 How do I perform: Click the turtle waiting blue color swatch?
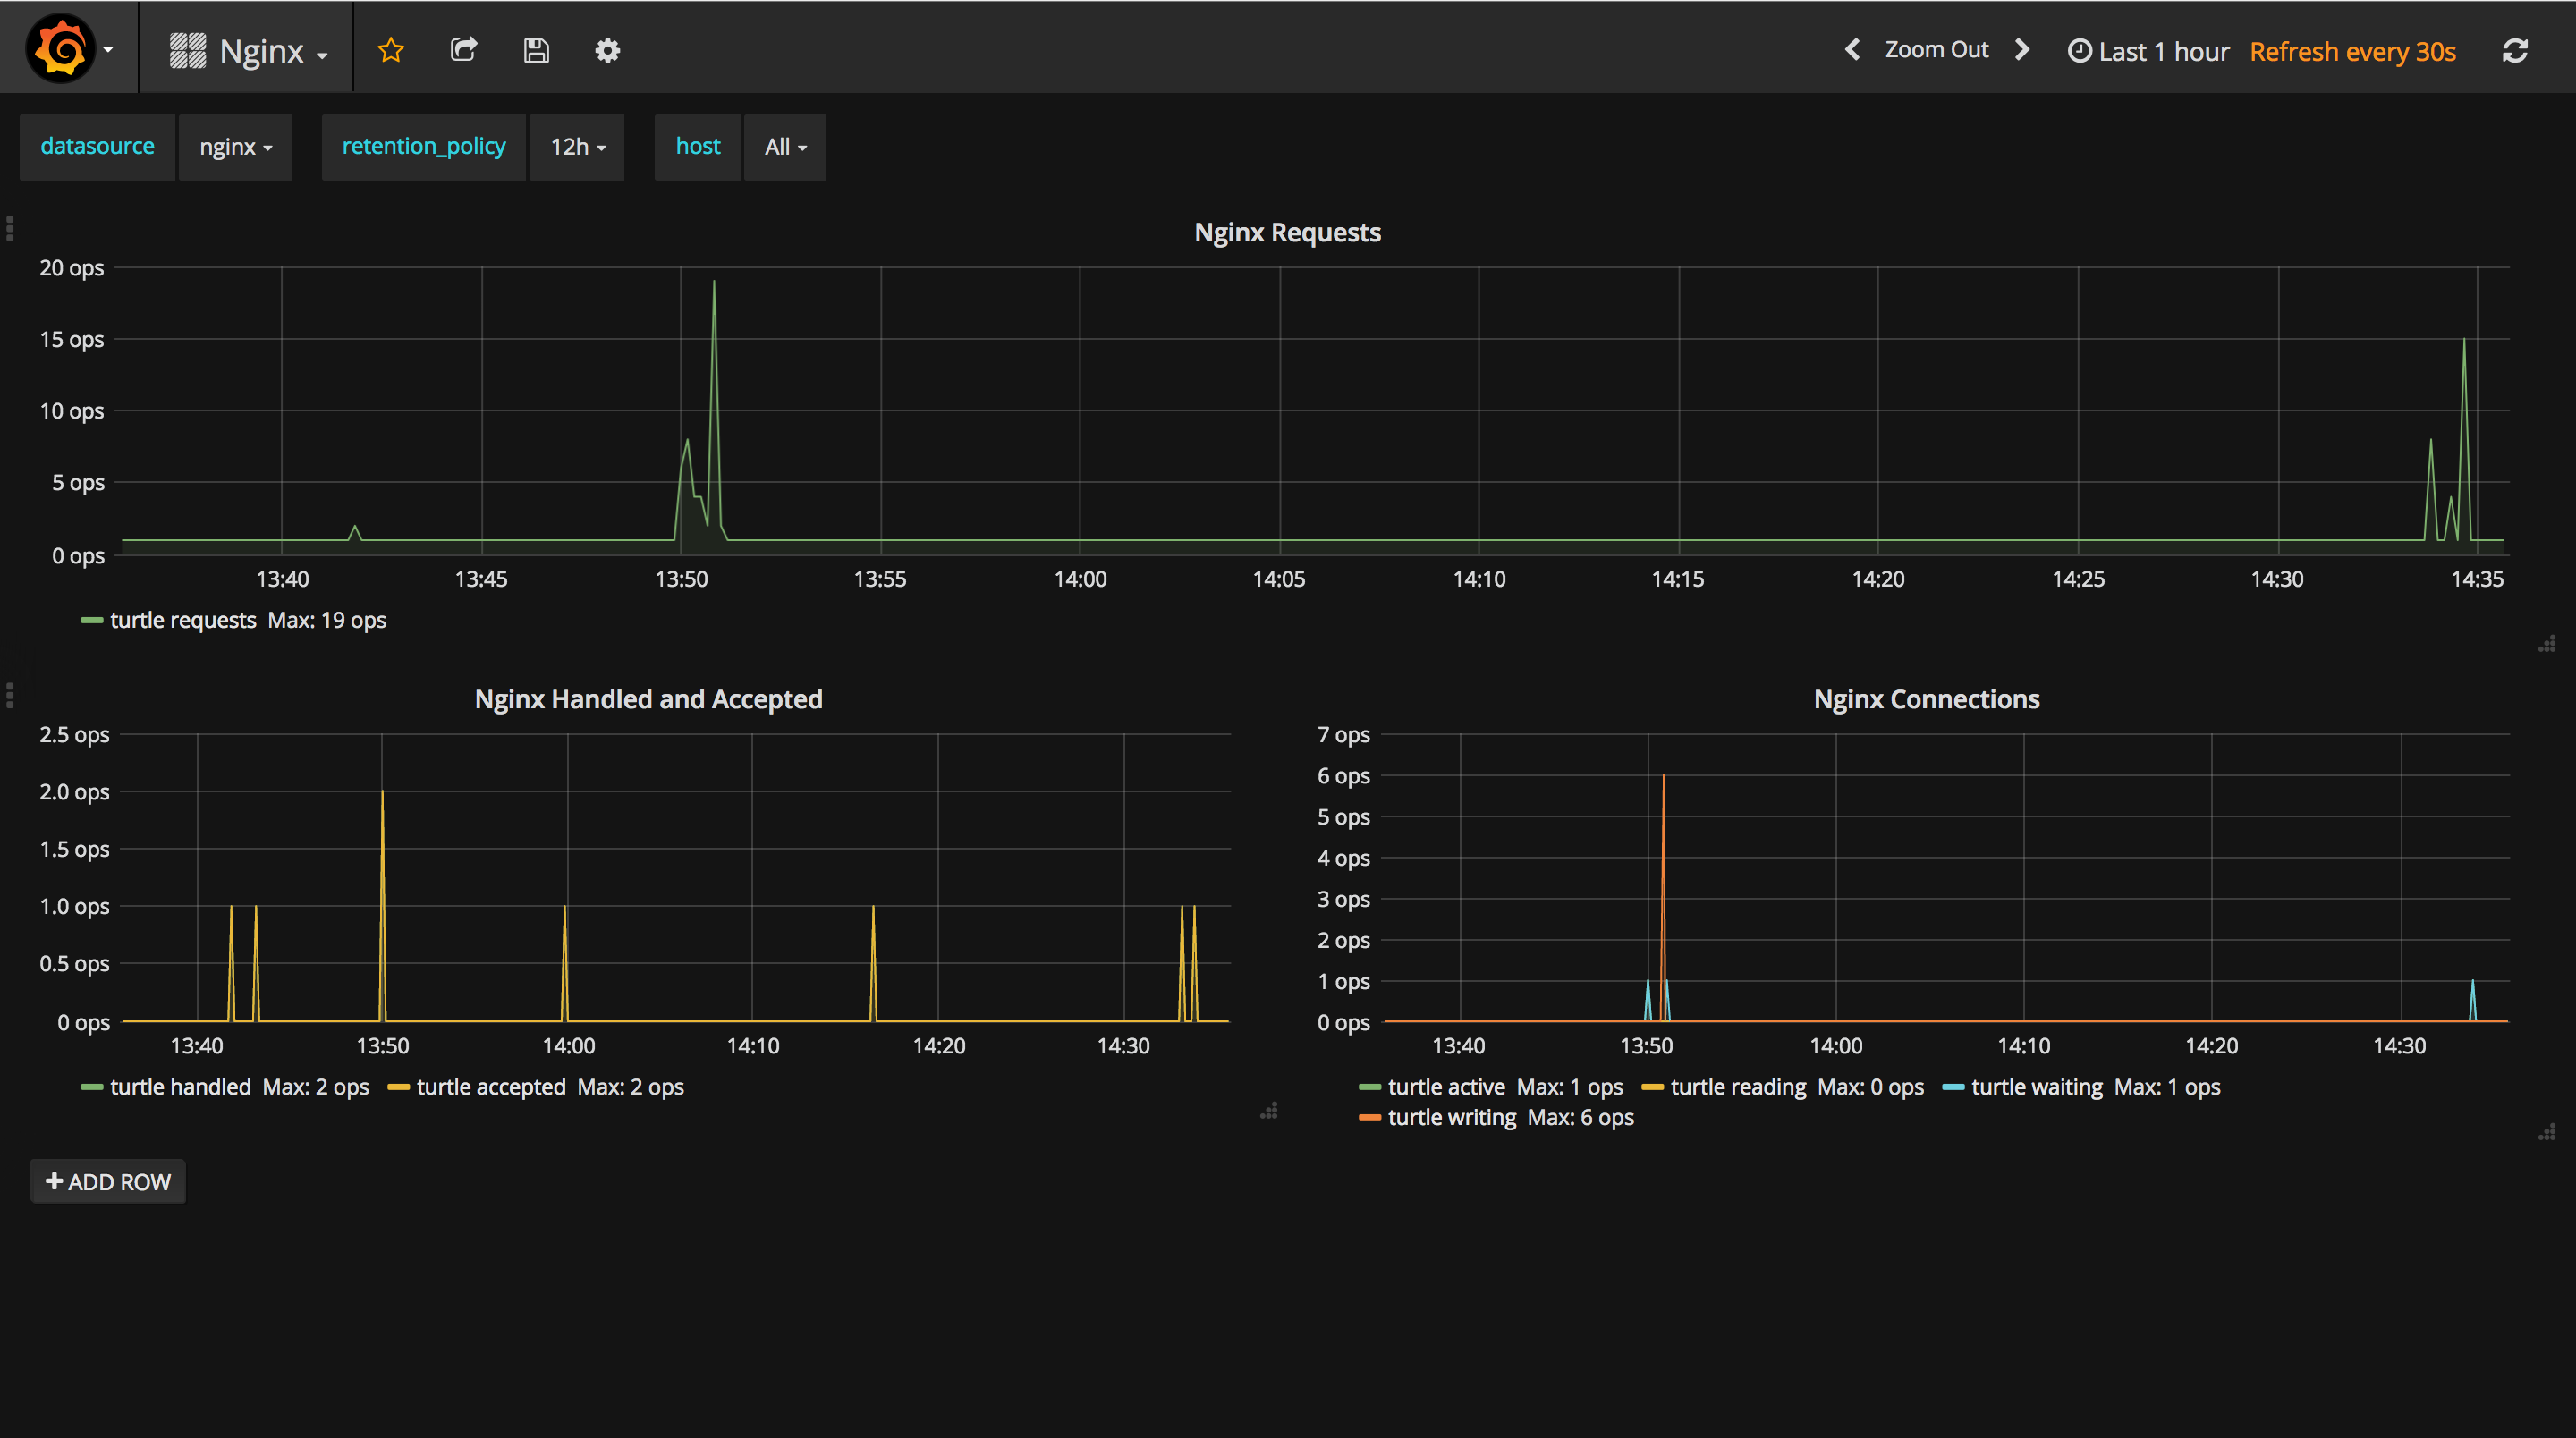(x=1953, y=1088)
